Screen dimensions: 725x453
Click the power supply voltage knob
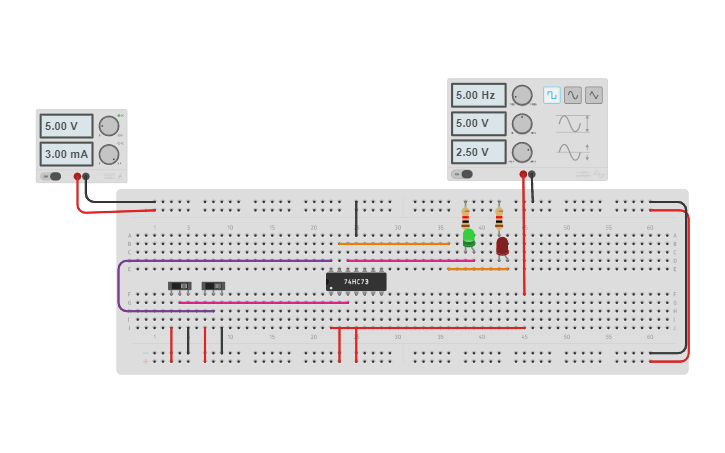(x=109, y=126)
